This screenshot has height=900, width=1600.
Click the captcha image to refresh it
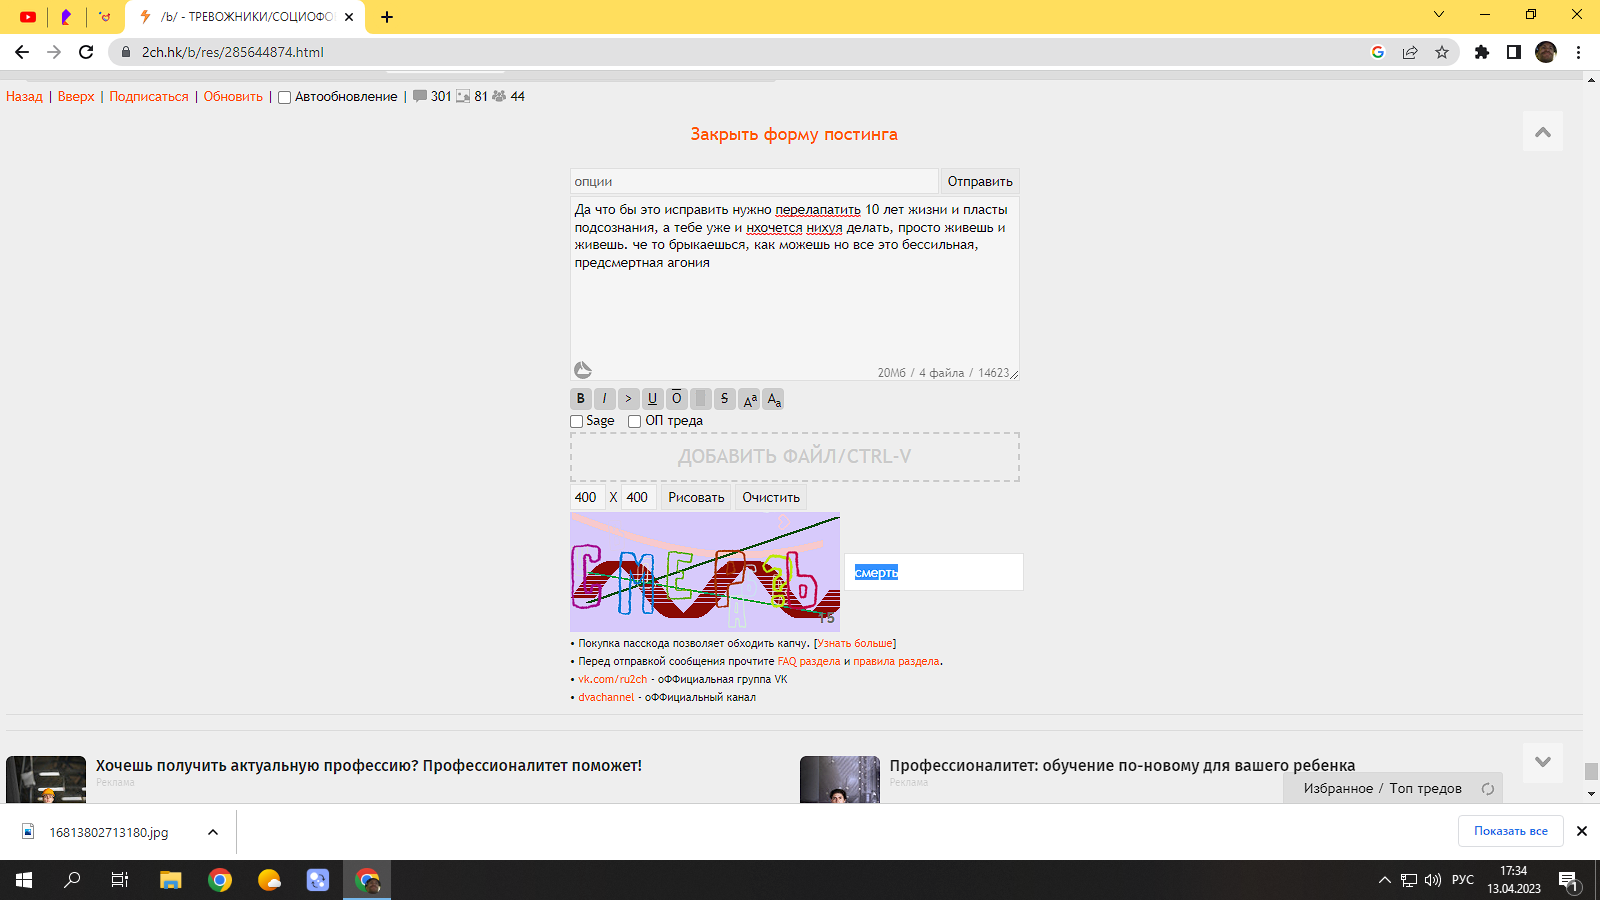pos(705,572)
